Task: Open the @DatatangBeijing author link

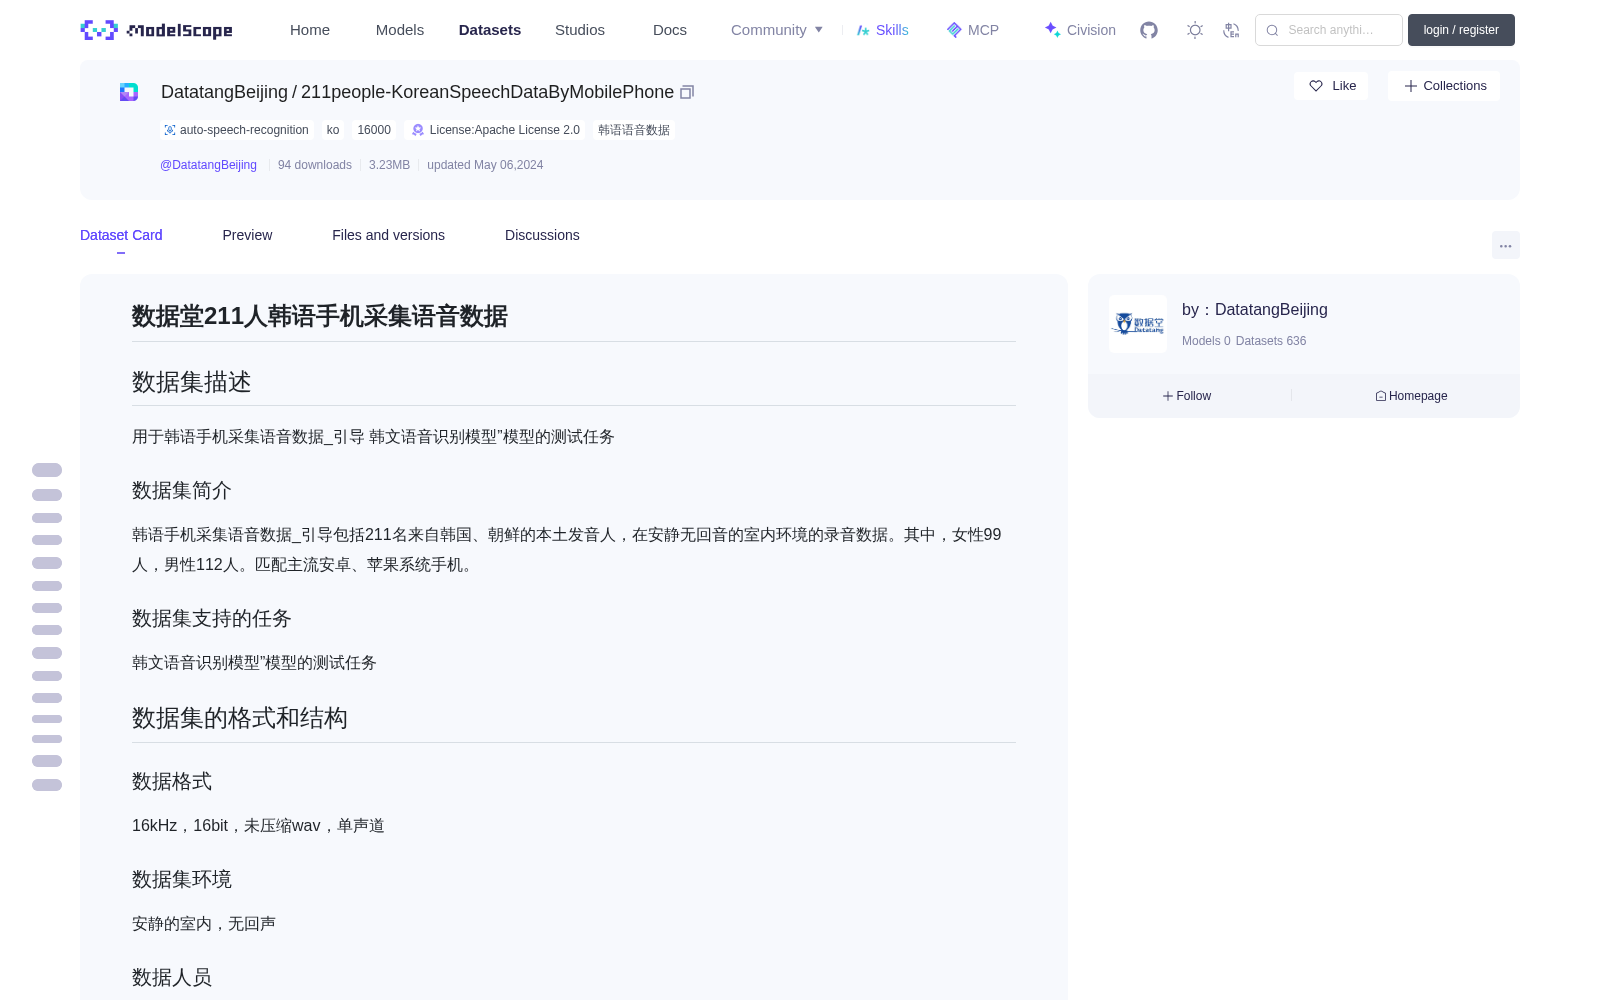Action: [x=208, y=165]
